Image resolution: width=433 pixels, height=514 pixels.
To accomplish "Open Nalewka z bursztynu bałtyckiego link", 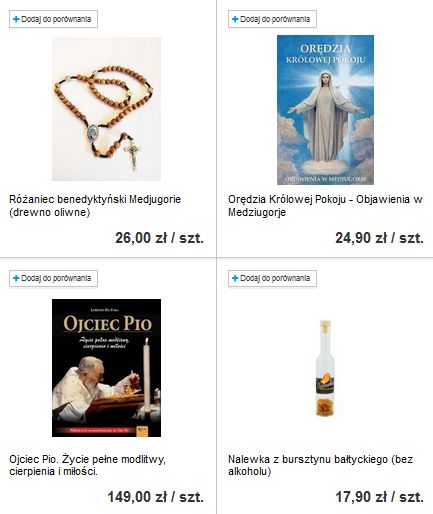I will point(320,465).
